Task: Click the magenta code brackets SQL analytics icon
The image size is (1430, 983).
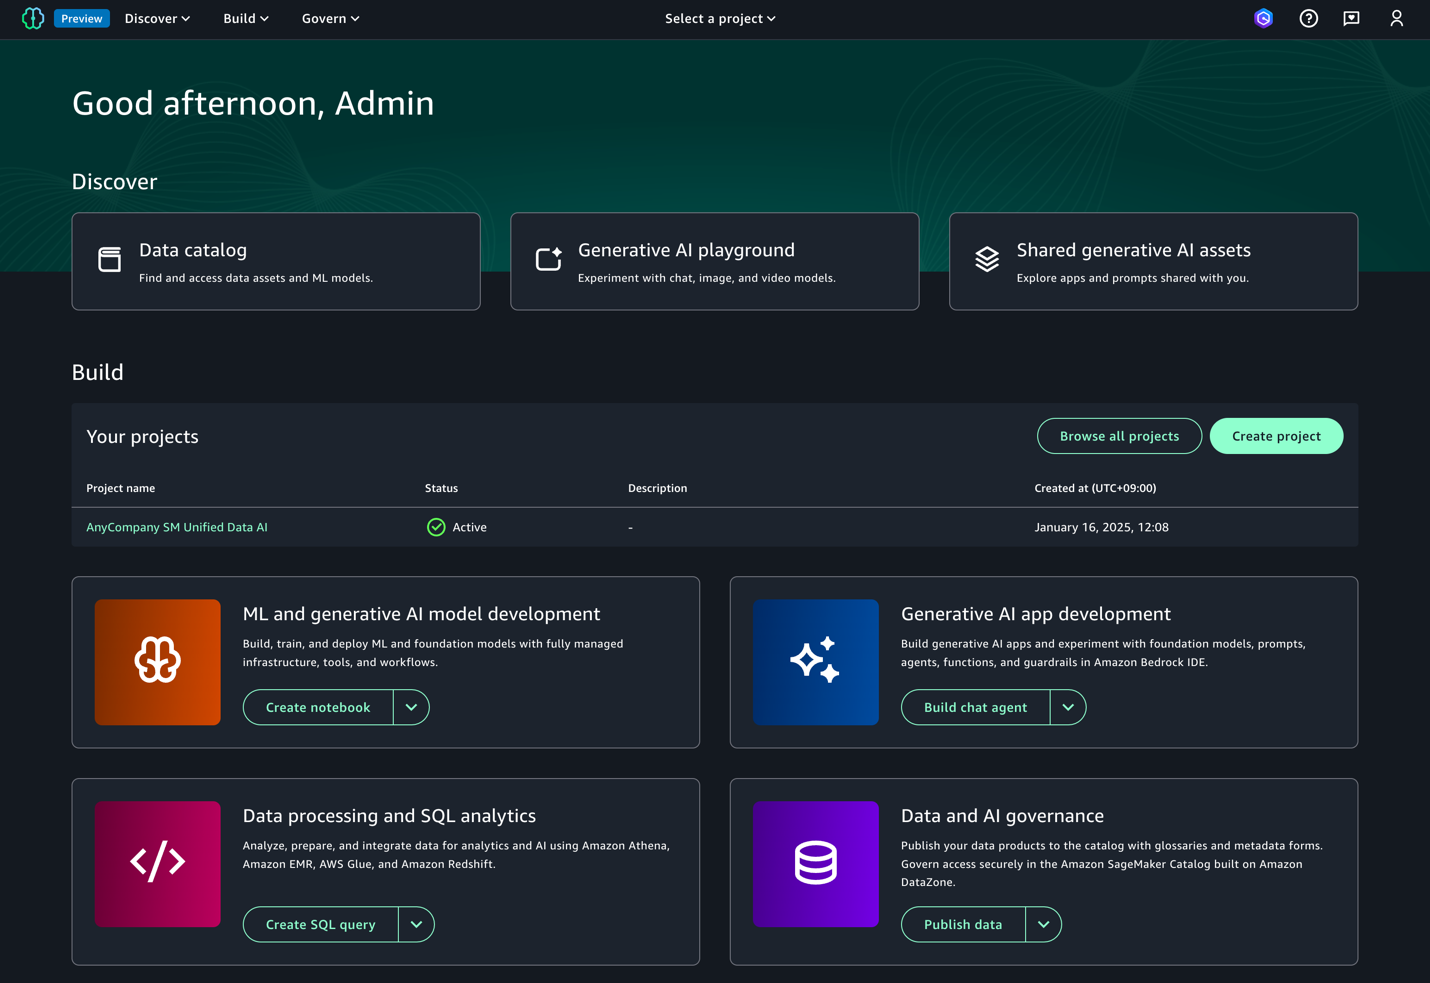Action: [x=158, y=864]
